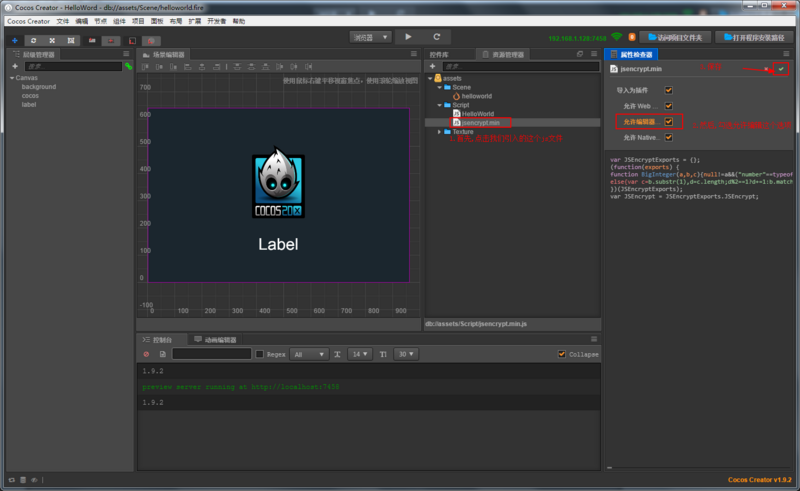Viewport: 800px width, 491px height.
Task: Click the small red cancel X in inspector
Action: pos(766,69)
